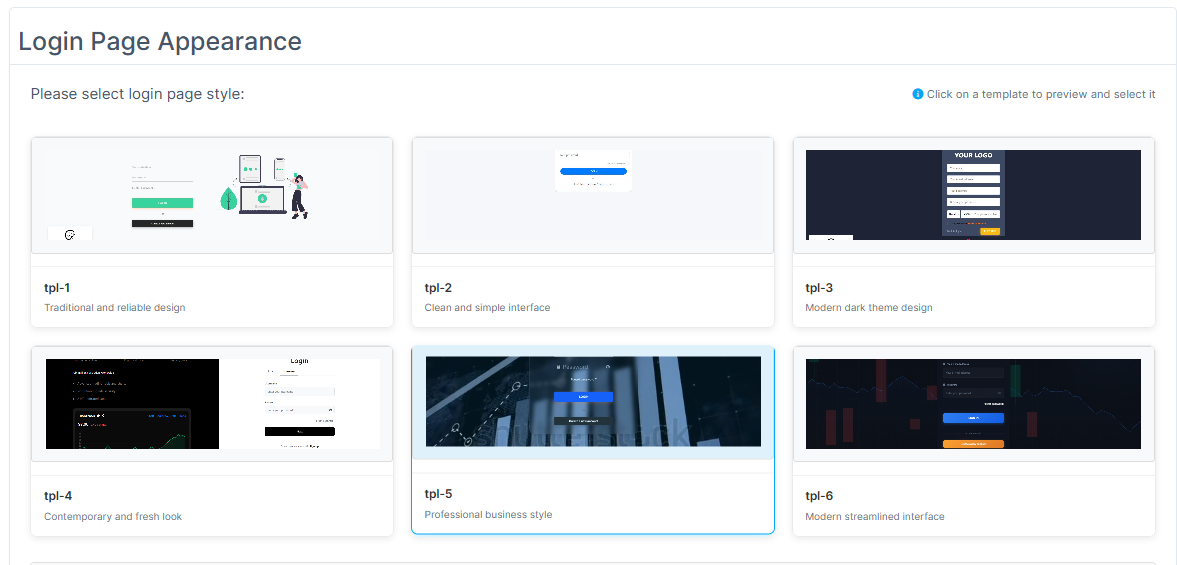Click the tpl-2 card title
This screenshot has width=1177, height=565.
click(438, 288)
